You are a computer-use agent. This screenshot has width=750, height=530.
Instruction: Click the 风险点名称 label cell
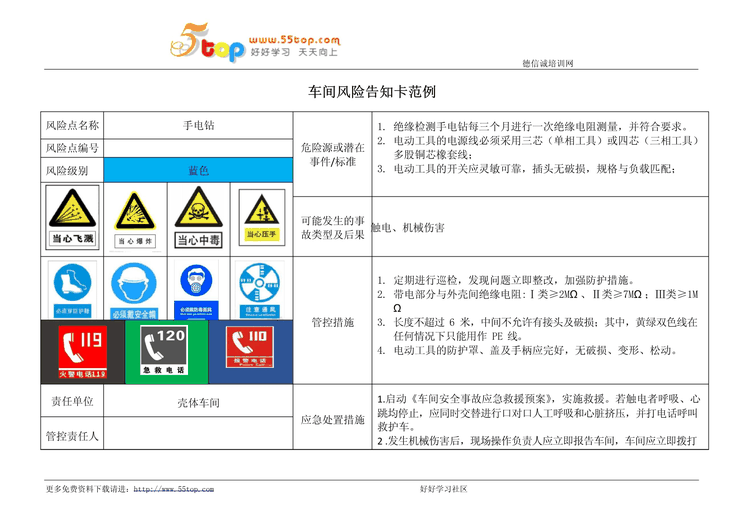point(72,125)
